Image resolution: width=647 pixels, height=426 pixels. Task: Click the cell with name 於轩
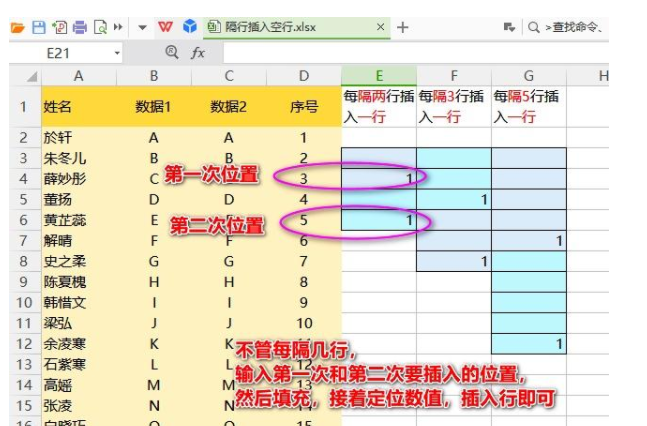(x=79, y=137)
